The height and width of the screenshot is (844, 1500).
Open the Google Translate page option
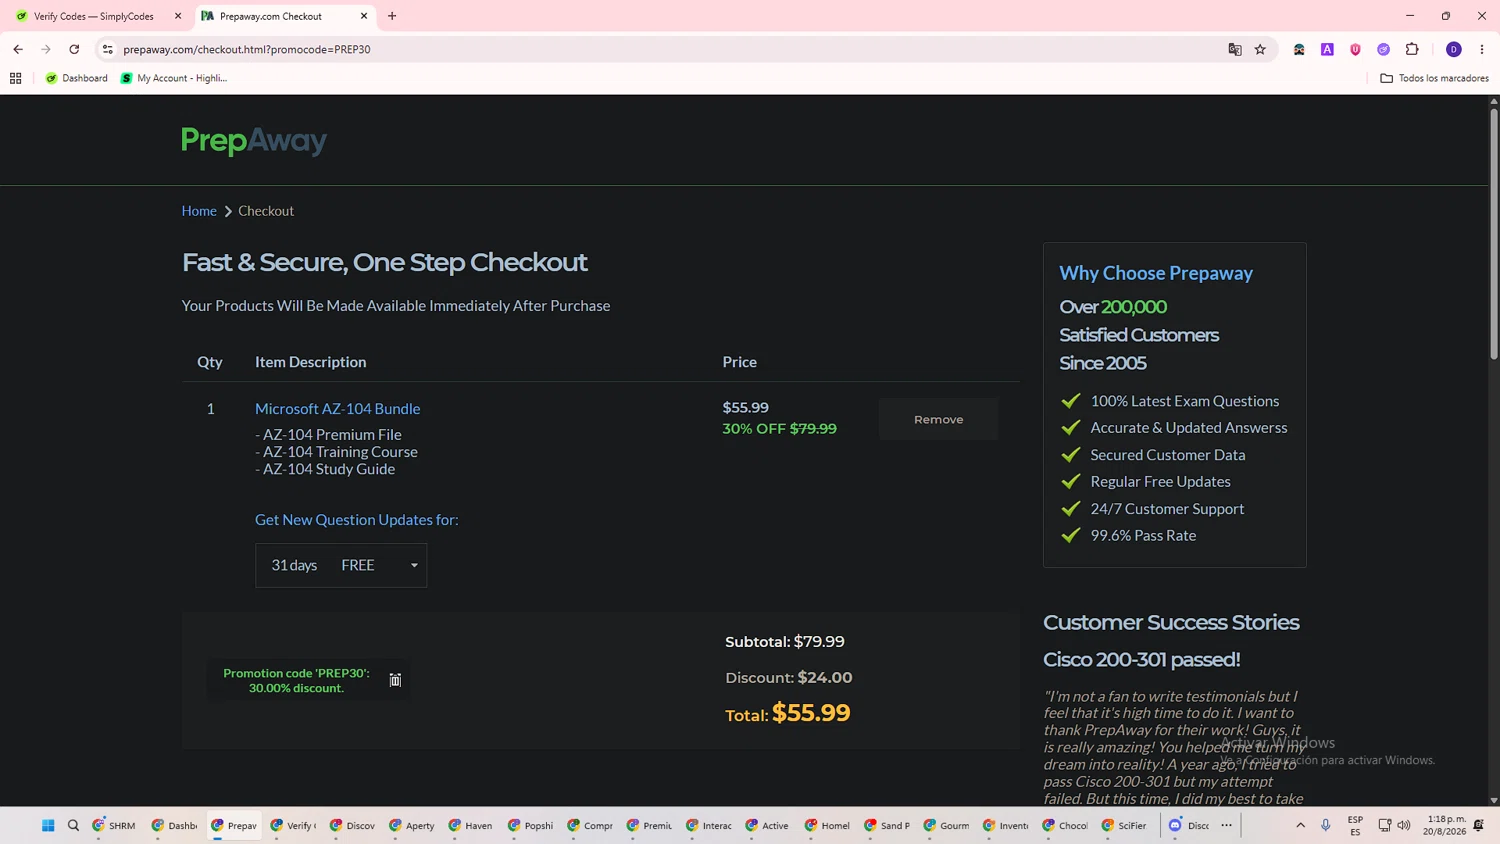point(1235,49)
